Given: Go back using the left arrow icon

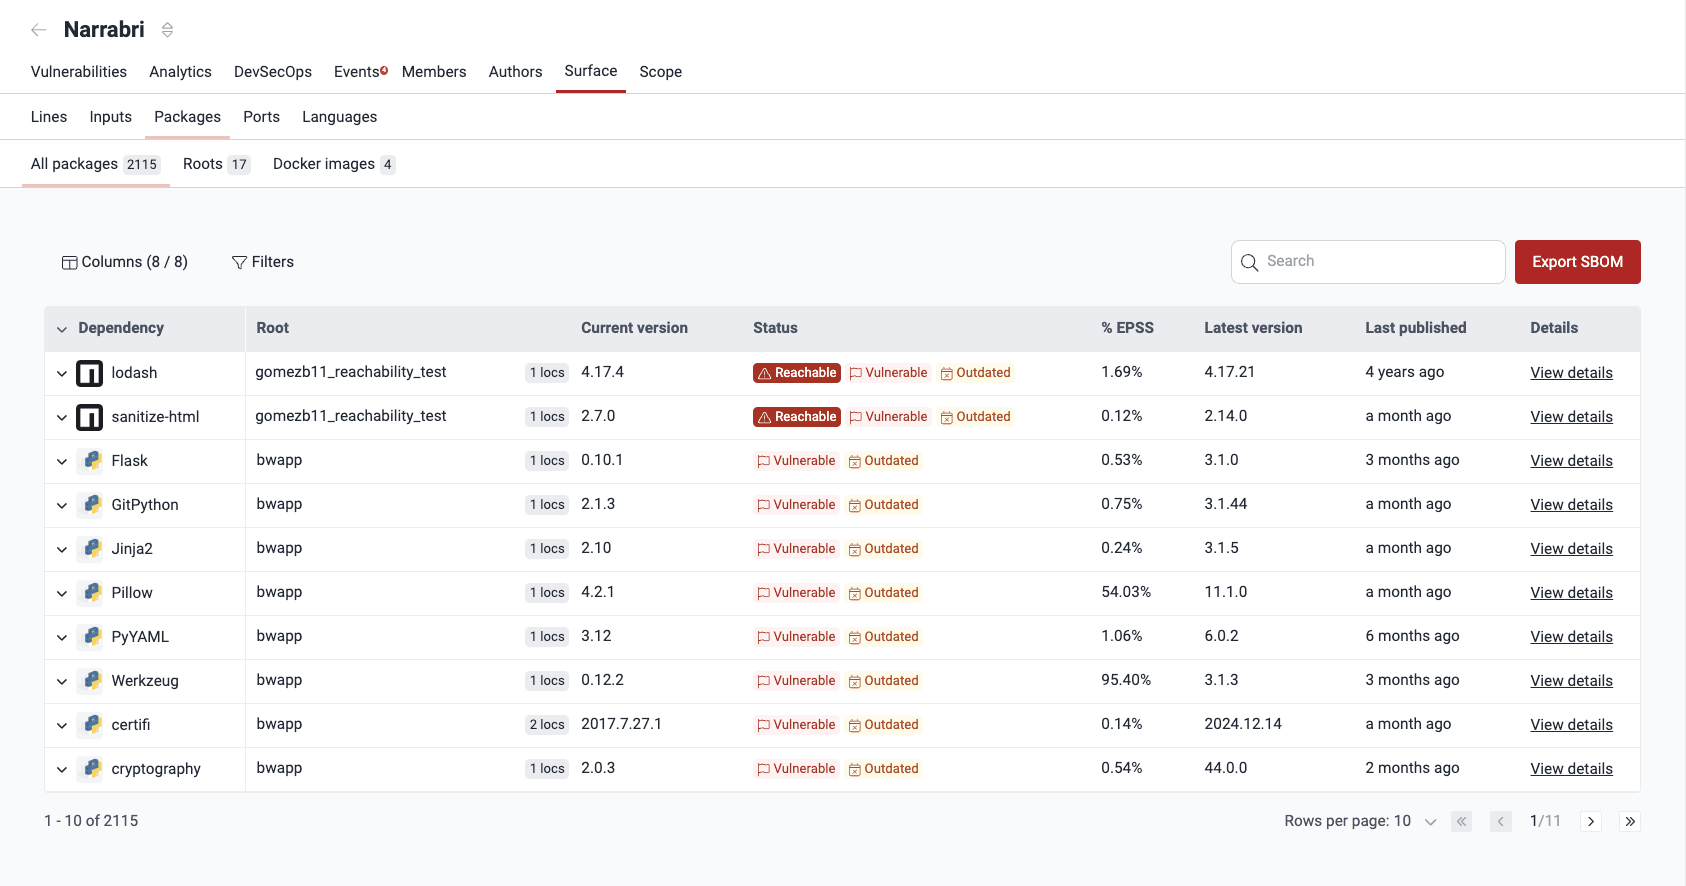Looking at the screenshot, I should pyautogui.click(x=39, y=30).
